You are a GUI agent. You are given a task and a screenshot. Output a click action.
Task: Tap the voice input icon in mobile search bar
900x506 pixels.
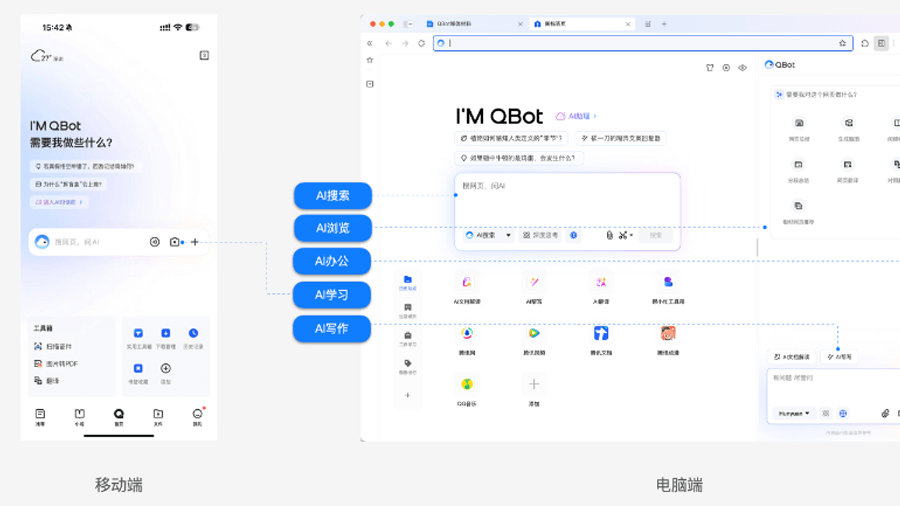[x=154, y=242]
